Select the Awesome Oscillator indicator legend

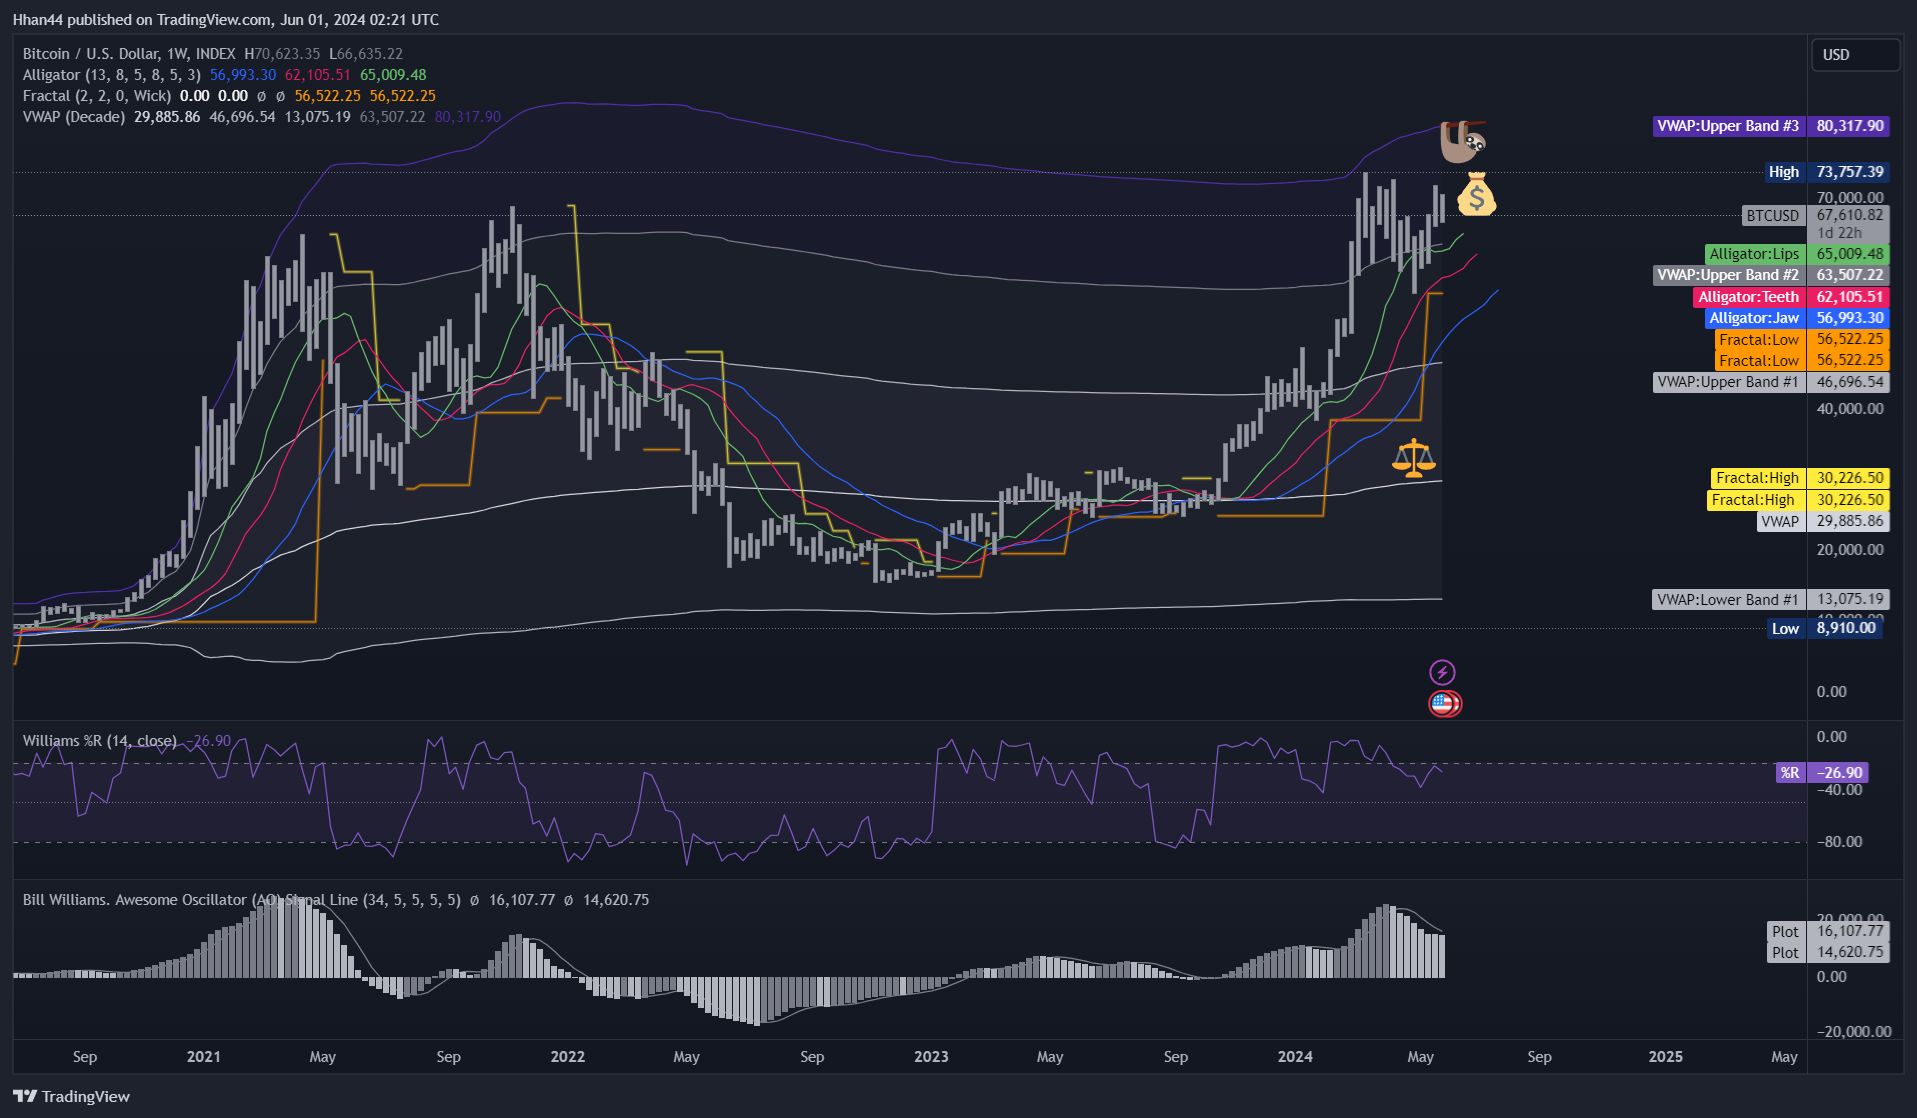pos(242,900)
